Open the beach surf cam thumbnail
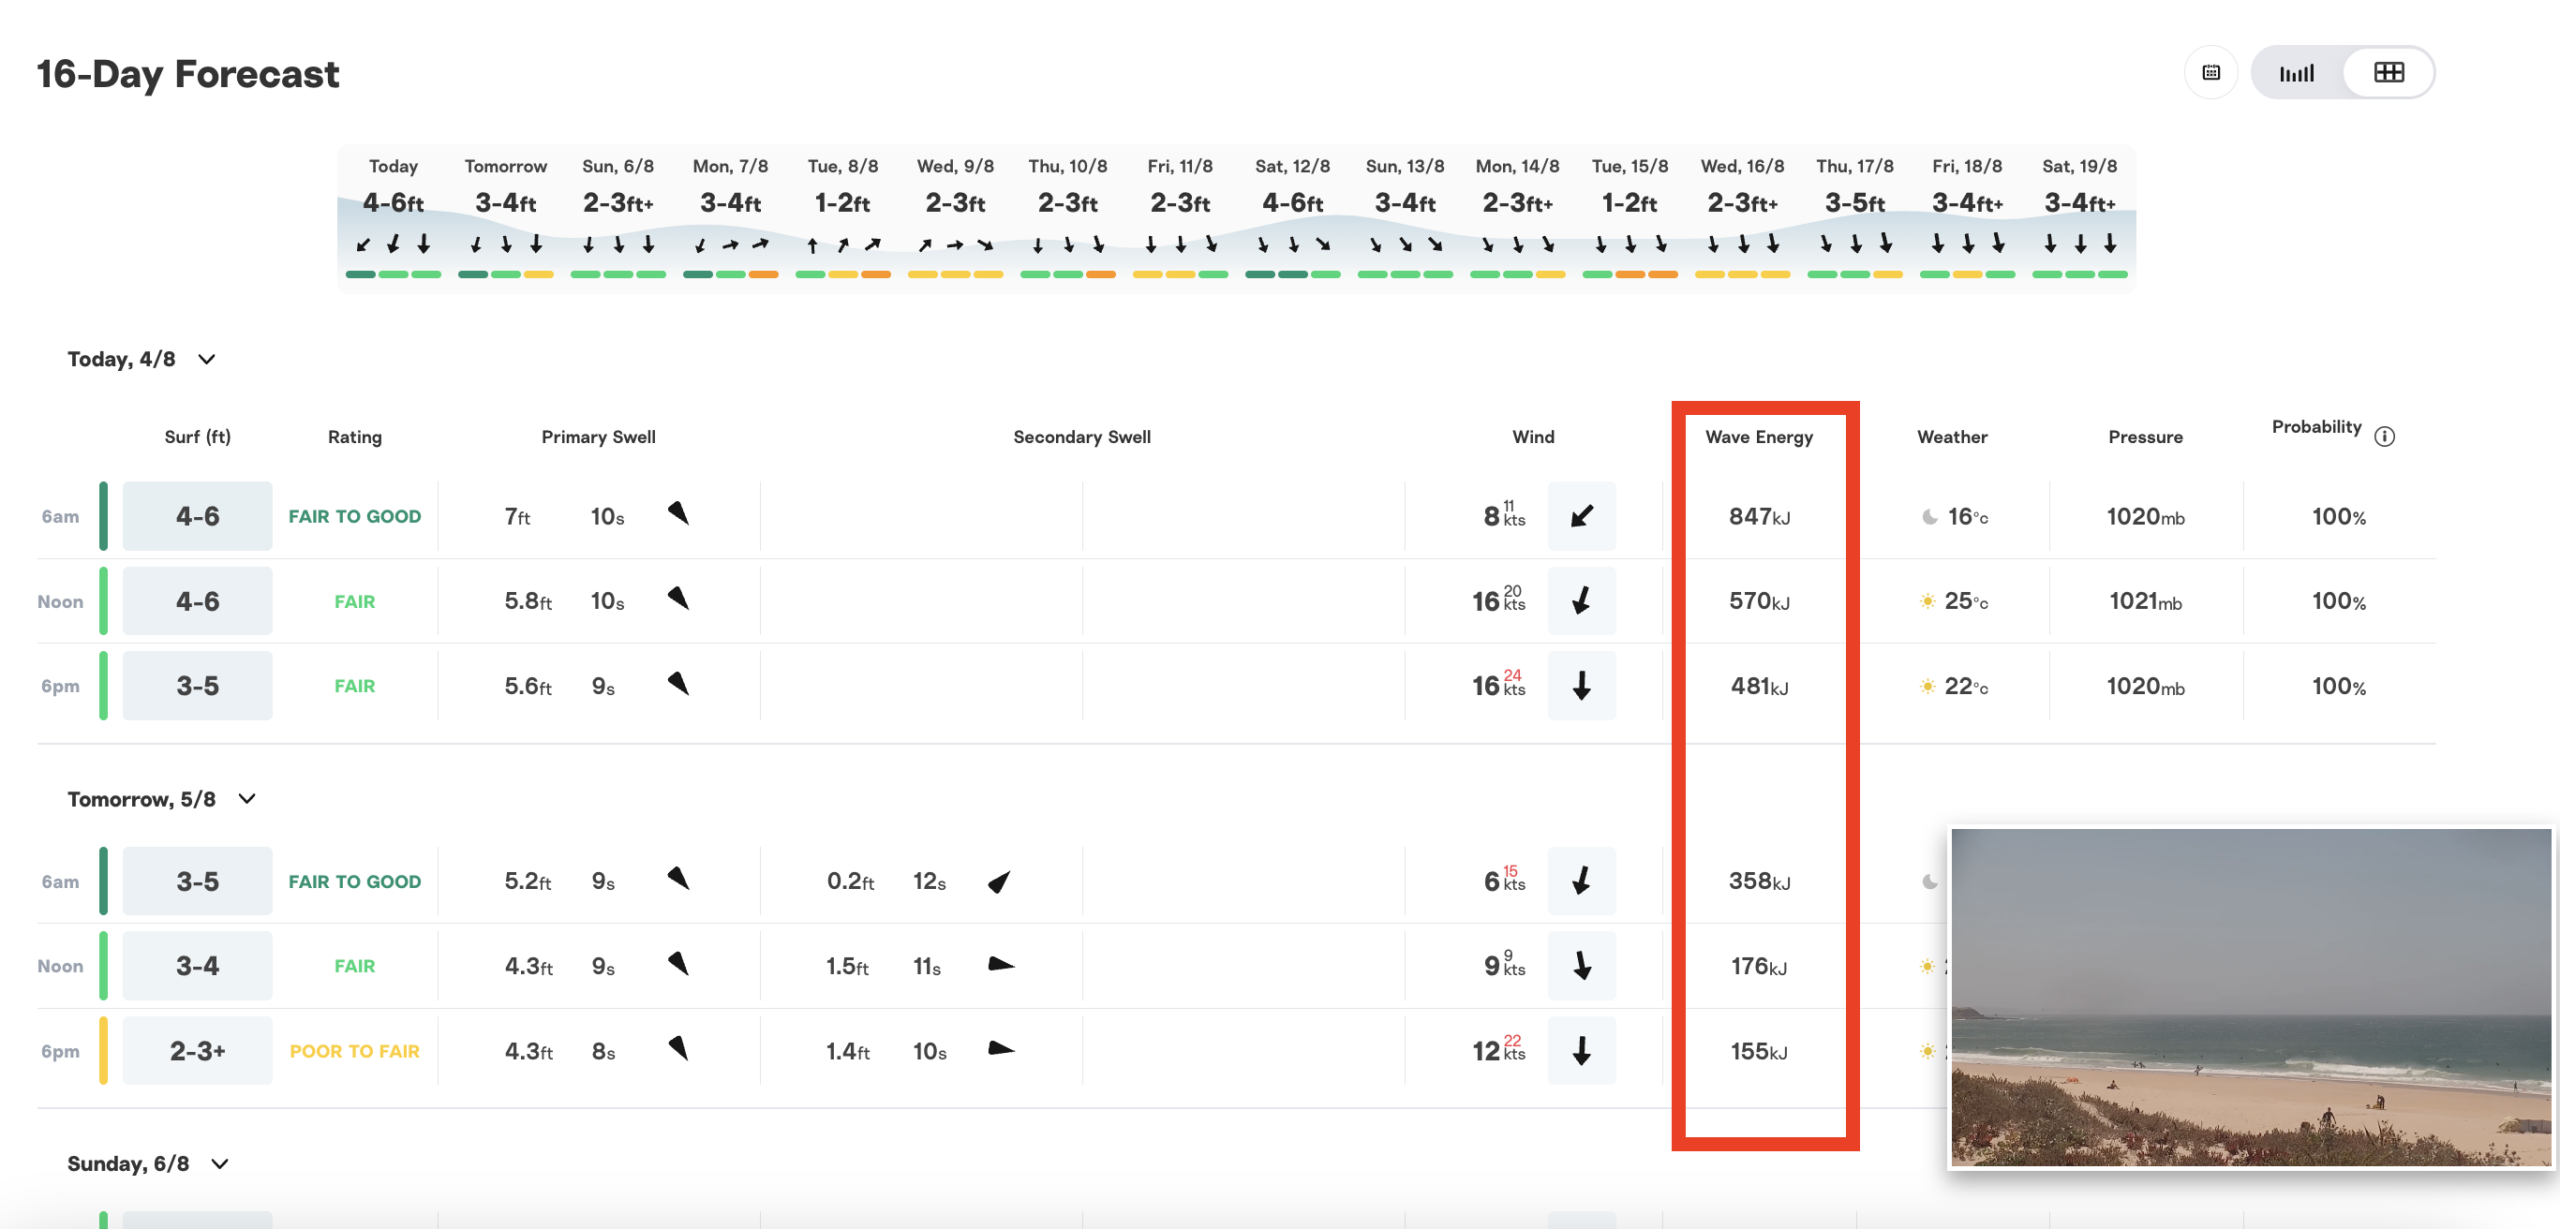This screenshot has width=2560, height=1229. tap(2250, 996)
